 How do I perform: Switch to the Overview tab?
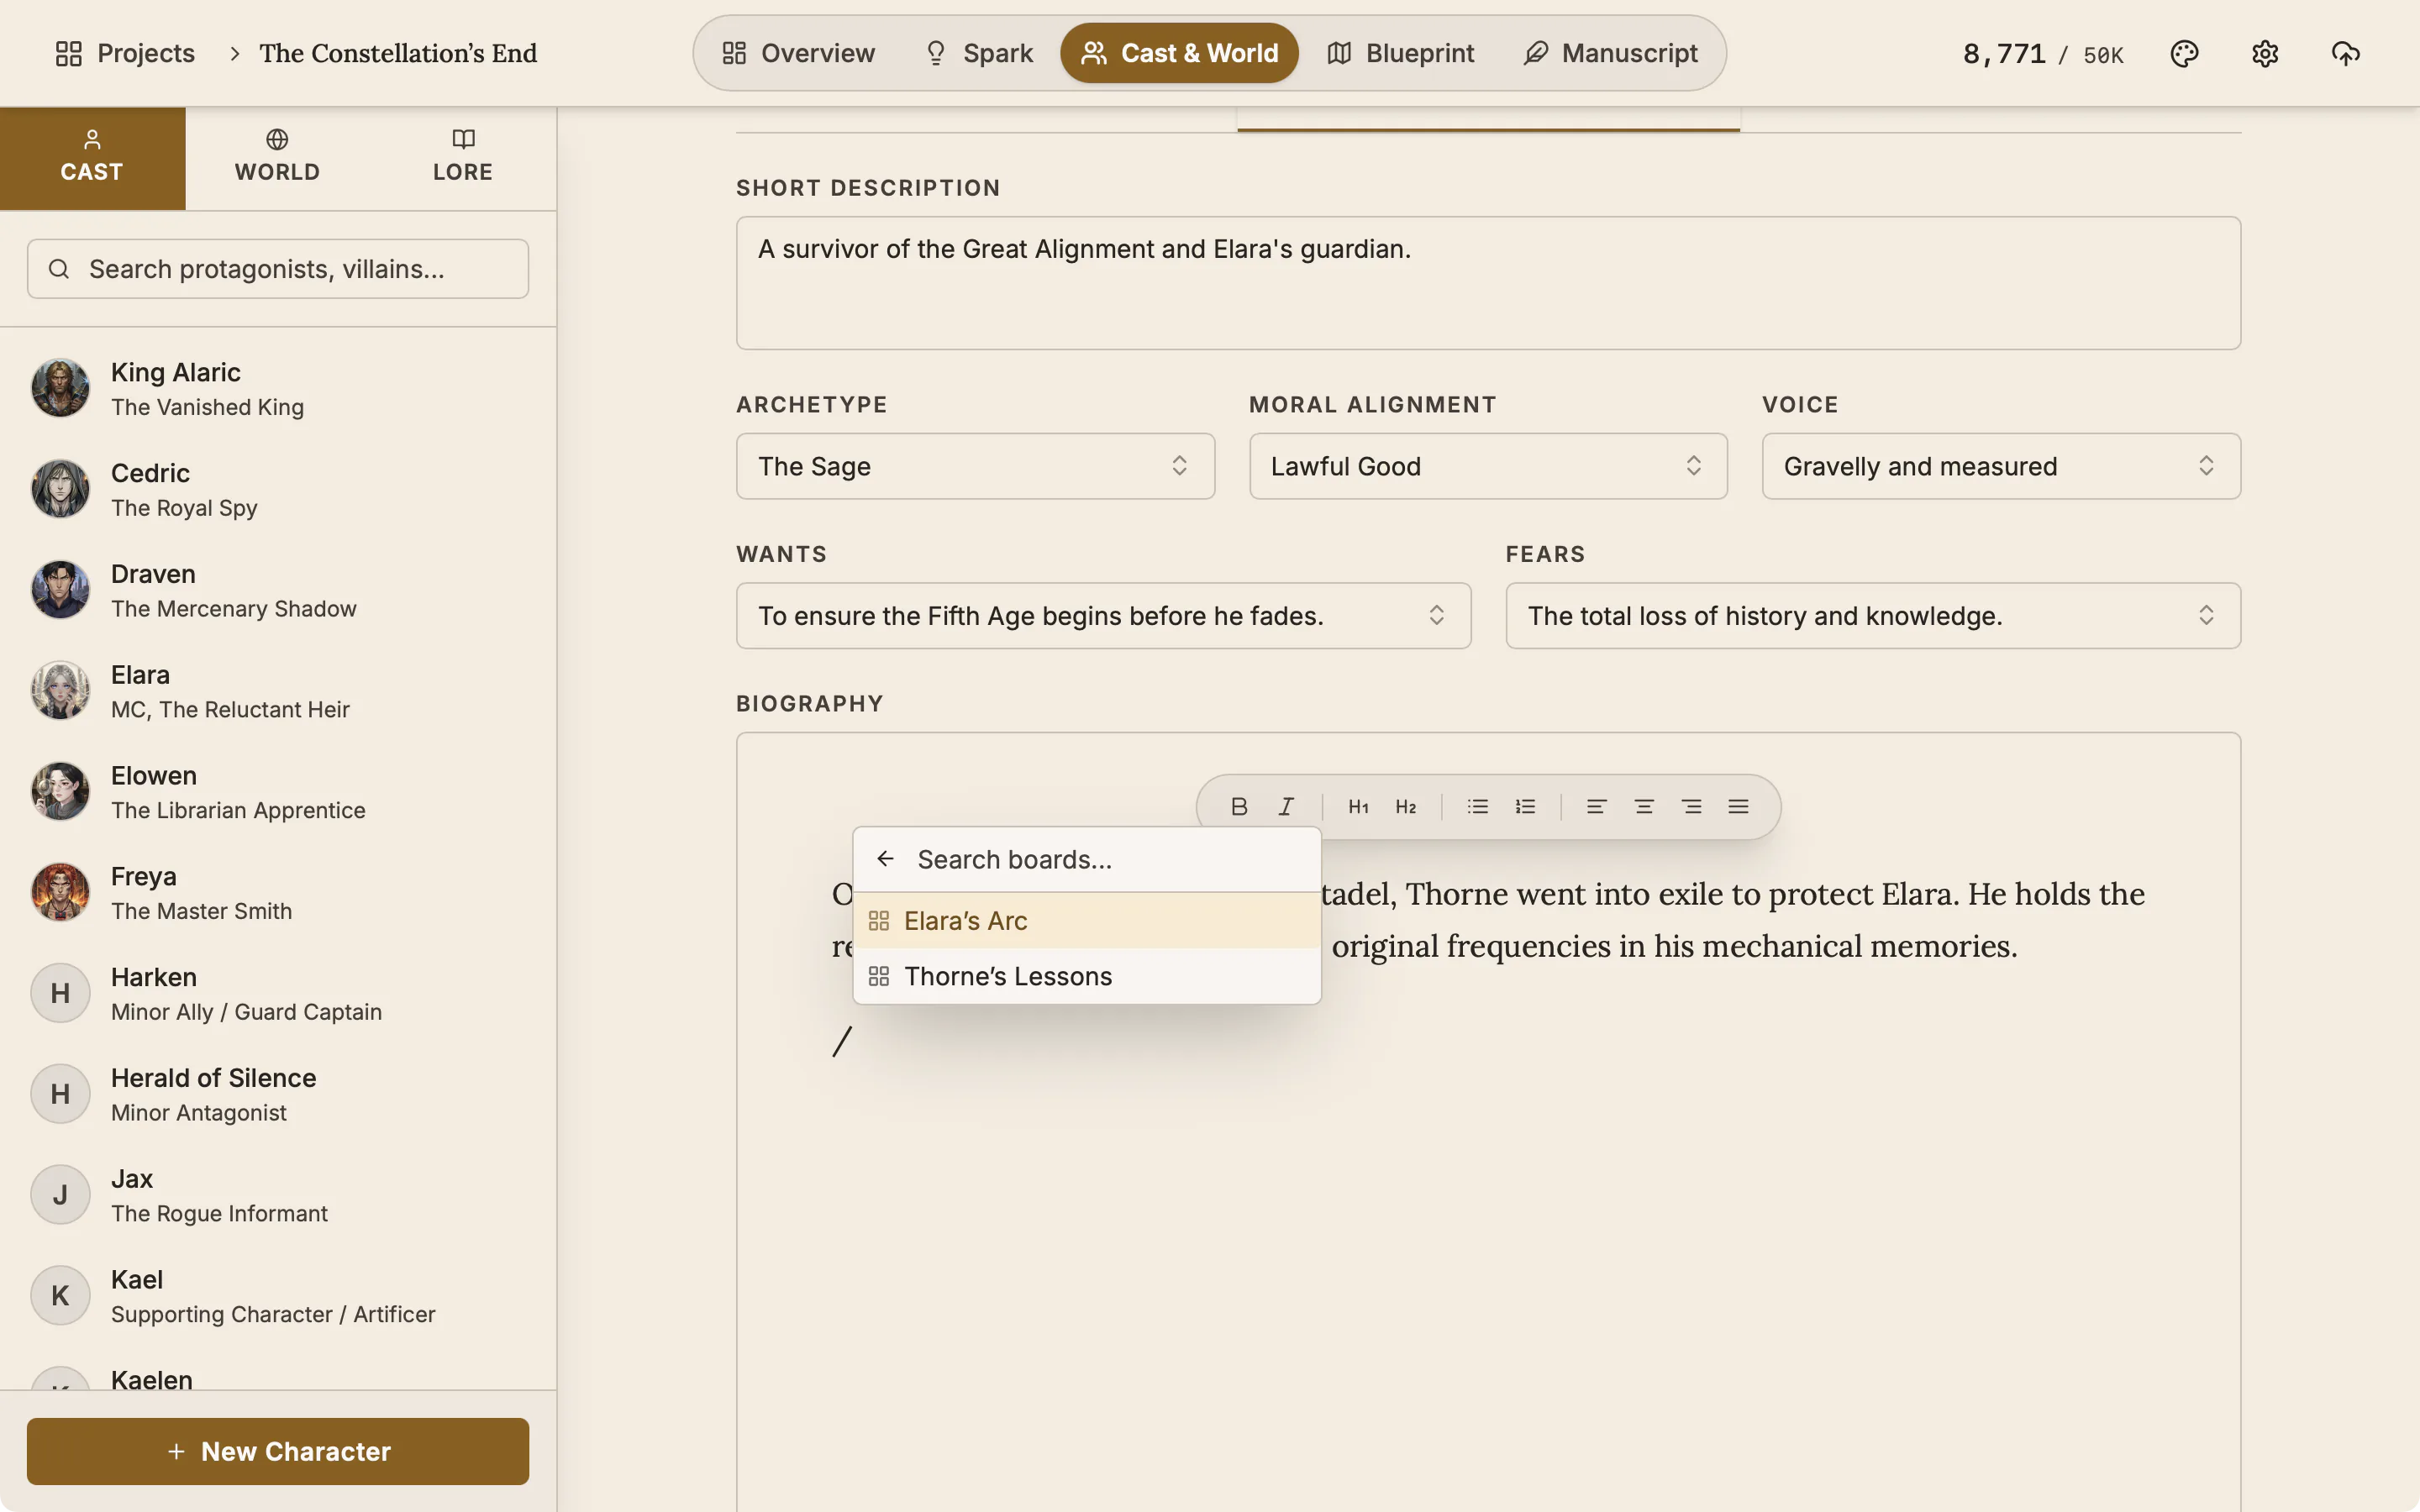pyautogui.click(x=798, y=53)
